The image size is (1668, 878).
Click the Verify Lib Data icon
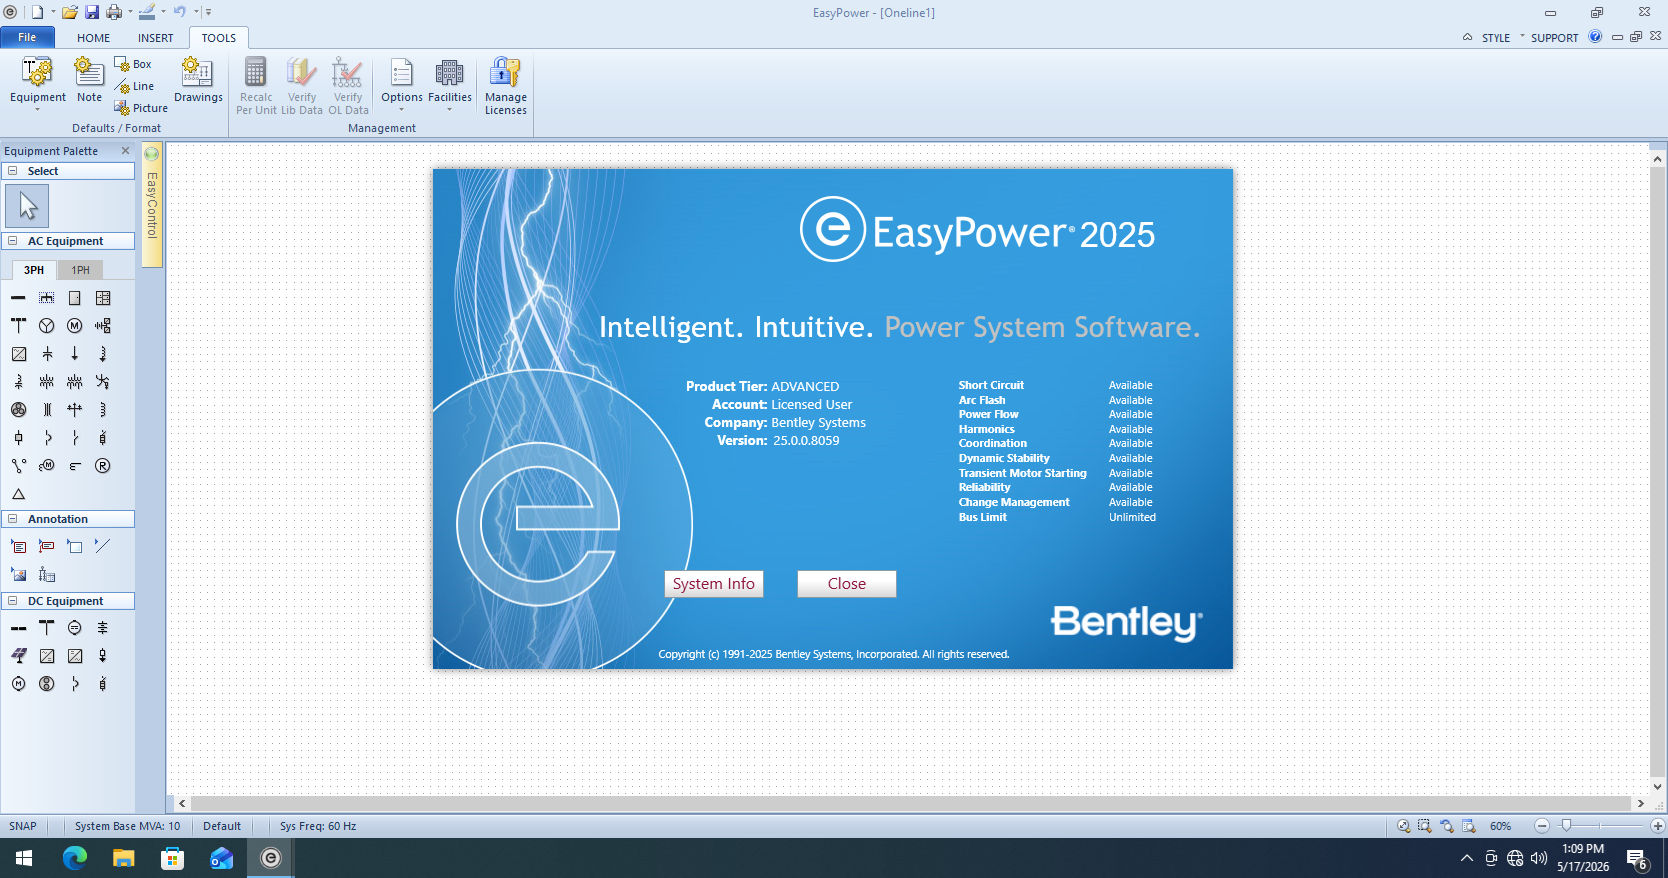301,72
